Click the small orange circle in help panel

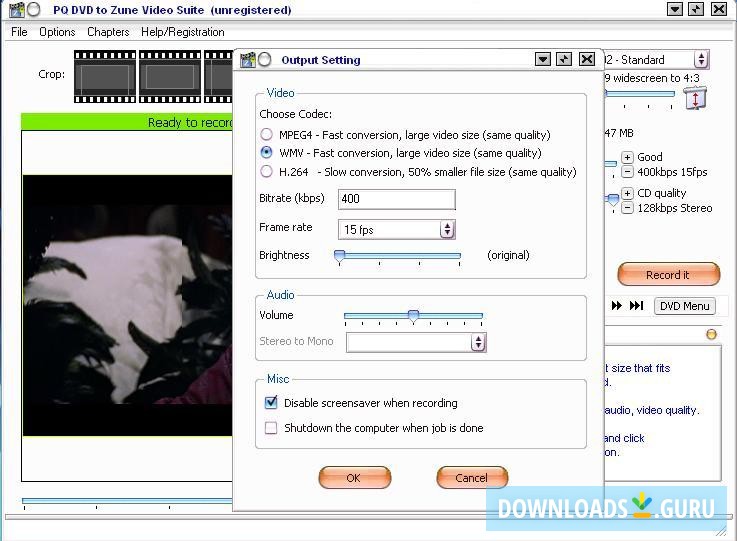(x=712, y=334)
